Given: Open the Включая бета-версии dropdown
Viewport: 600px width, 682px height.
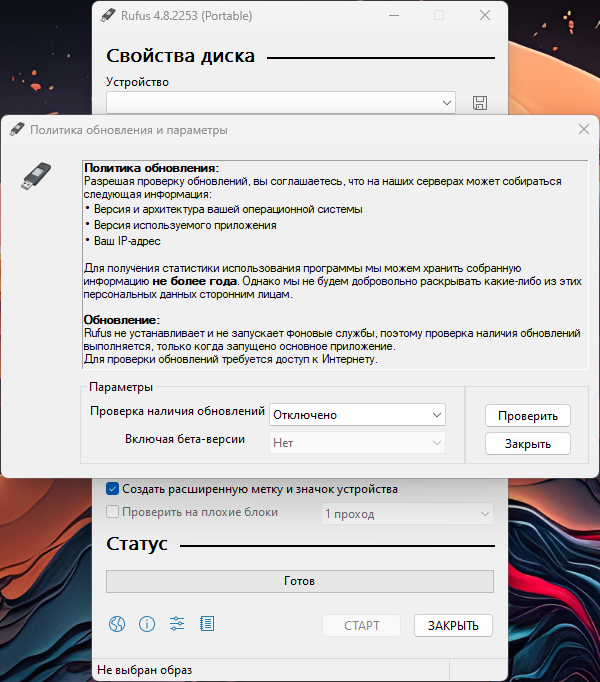Looking at the screenshot, I should click(357, 443).
